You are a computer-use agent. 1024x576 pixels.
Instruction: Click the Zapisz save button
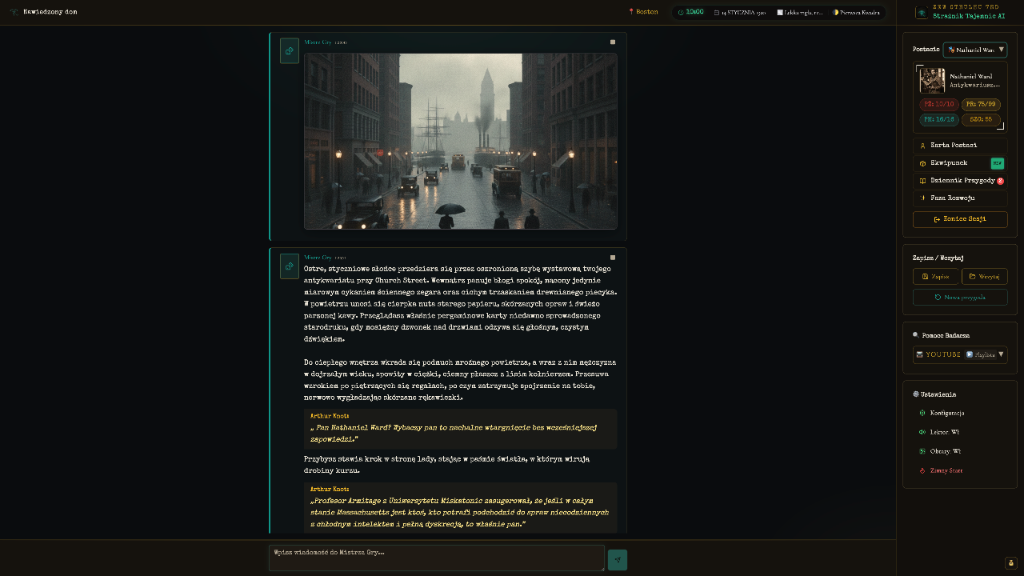[x=936, y=277]
